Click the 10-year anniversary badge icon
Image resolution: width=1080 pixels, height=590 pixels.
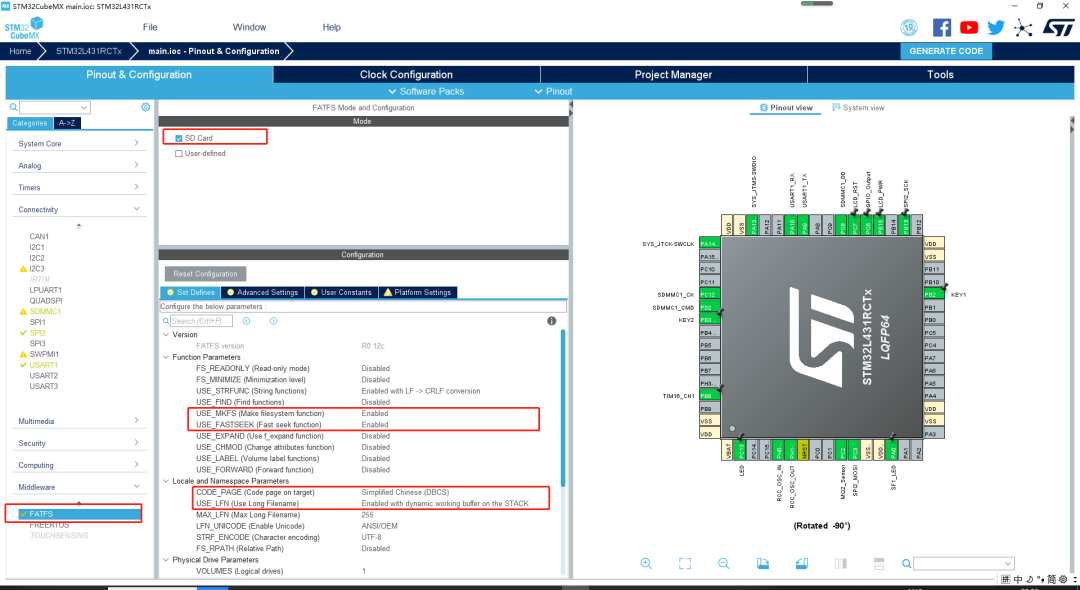(909, 28)
